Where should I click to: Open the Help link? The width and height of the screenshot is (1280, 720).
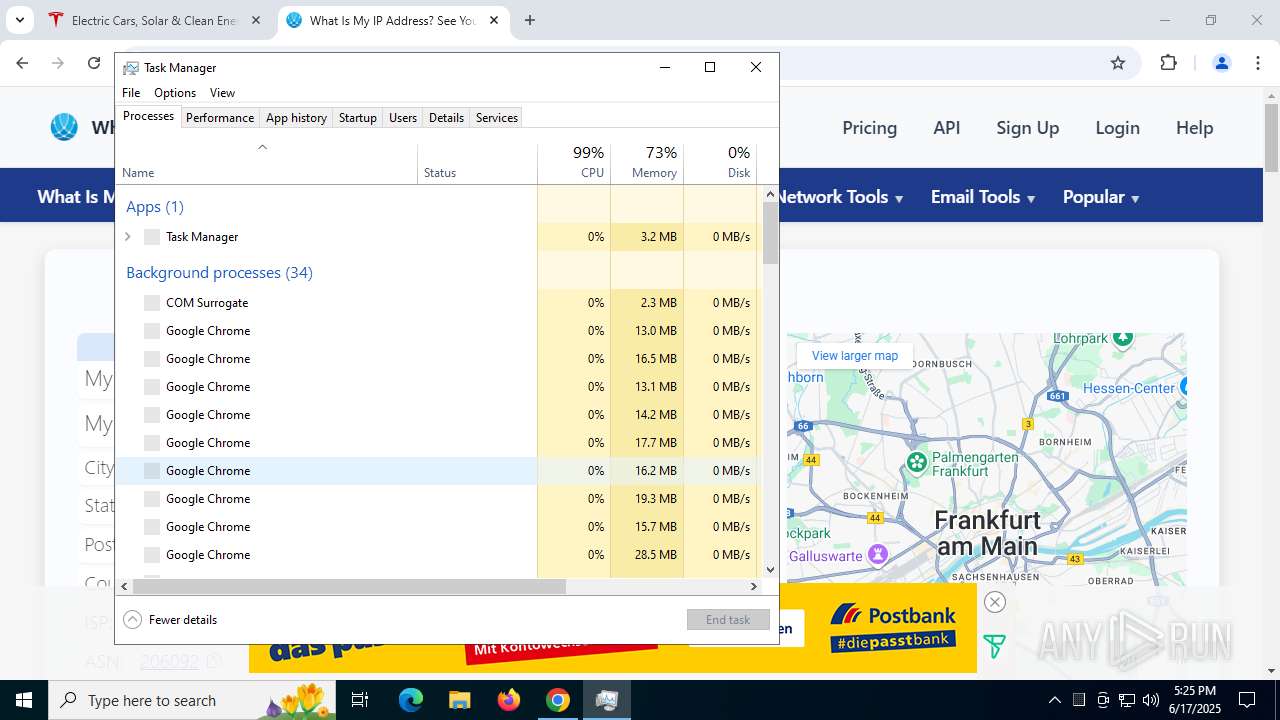(1194, 128)
